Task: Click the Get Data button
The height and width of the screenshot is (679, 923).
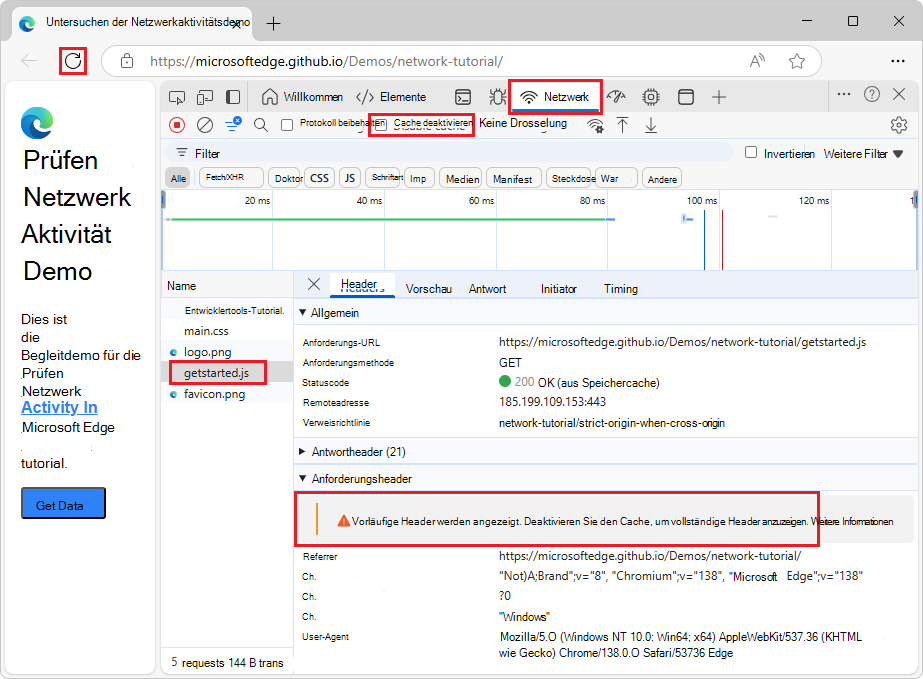Action: [64, 503]
